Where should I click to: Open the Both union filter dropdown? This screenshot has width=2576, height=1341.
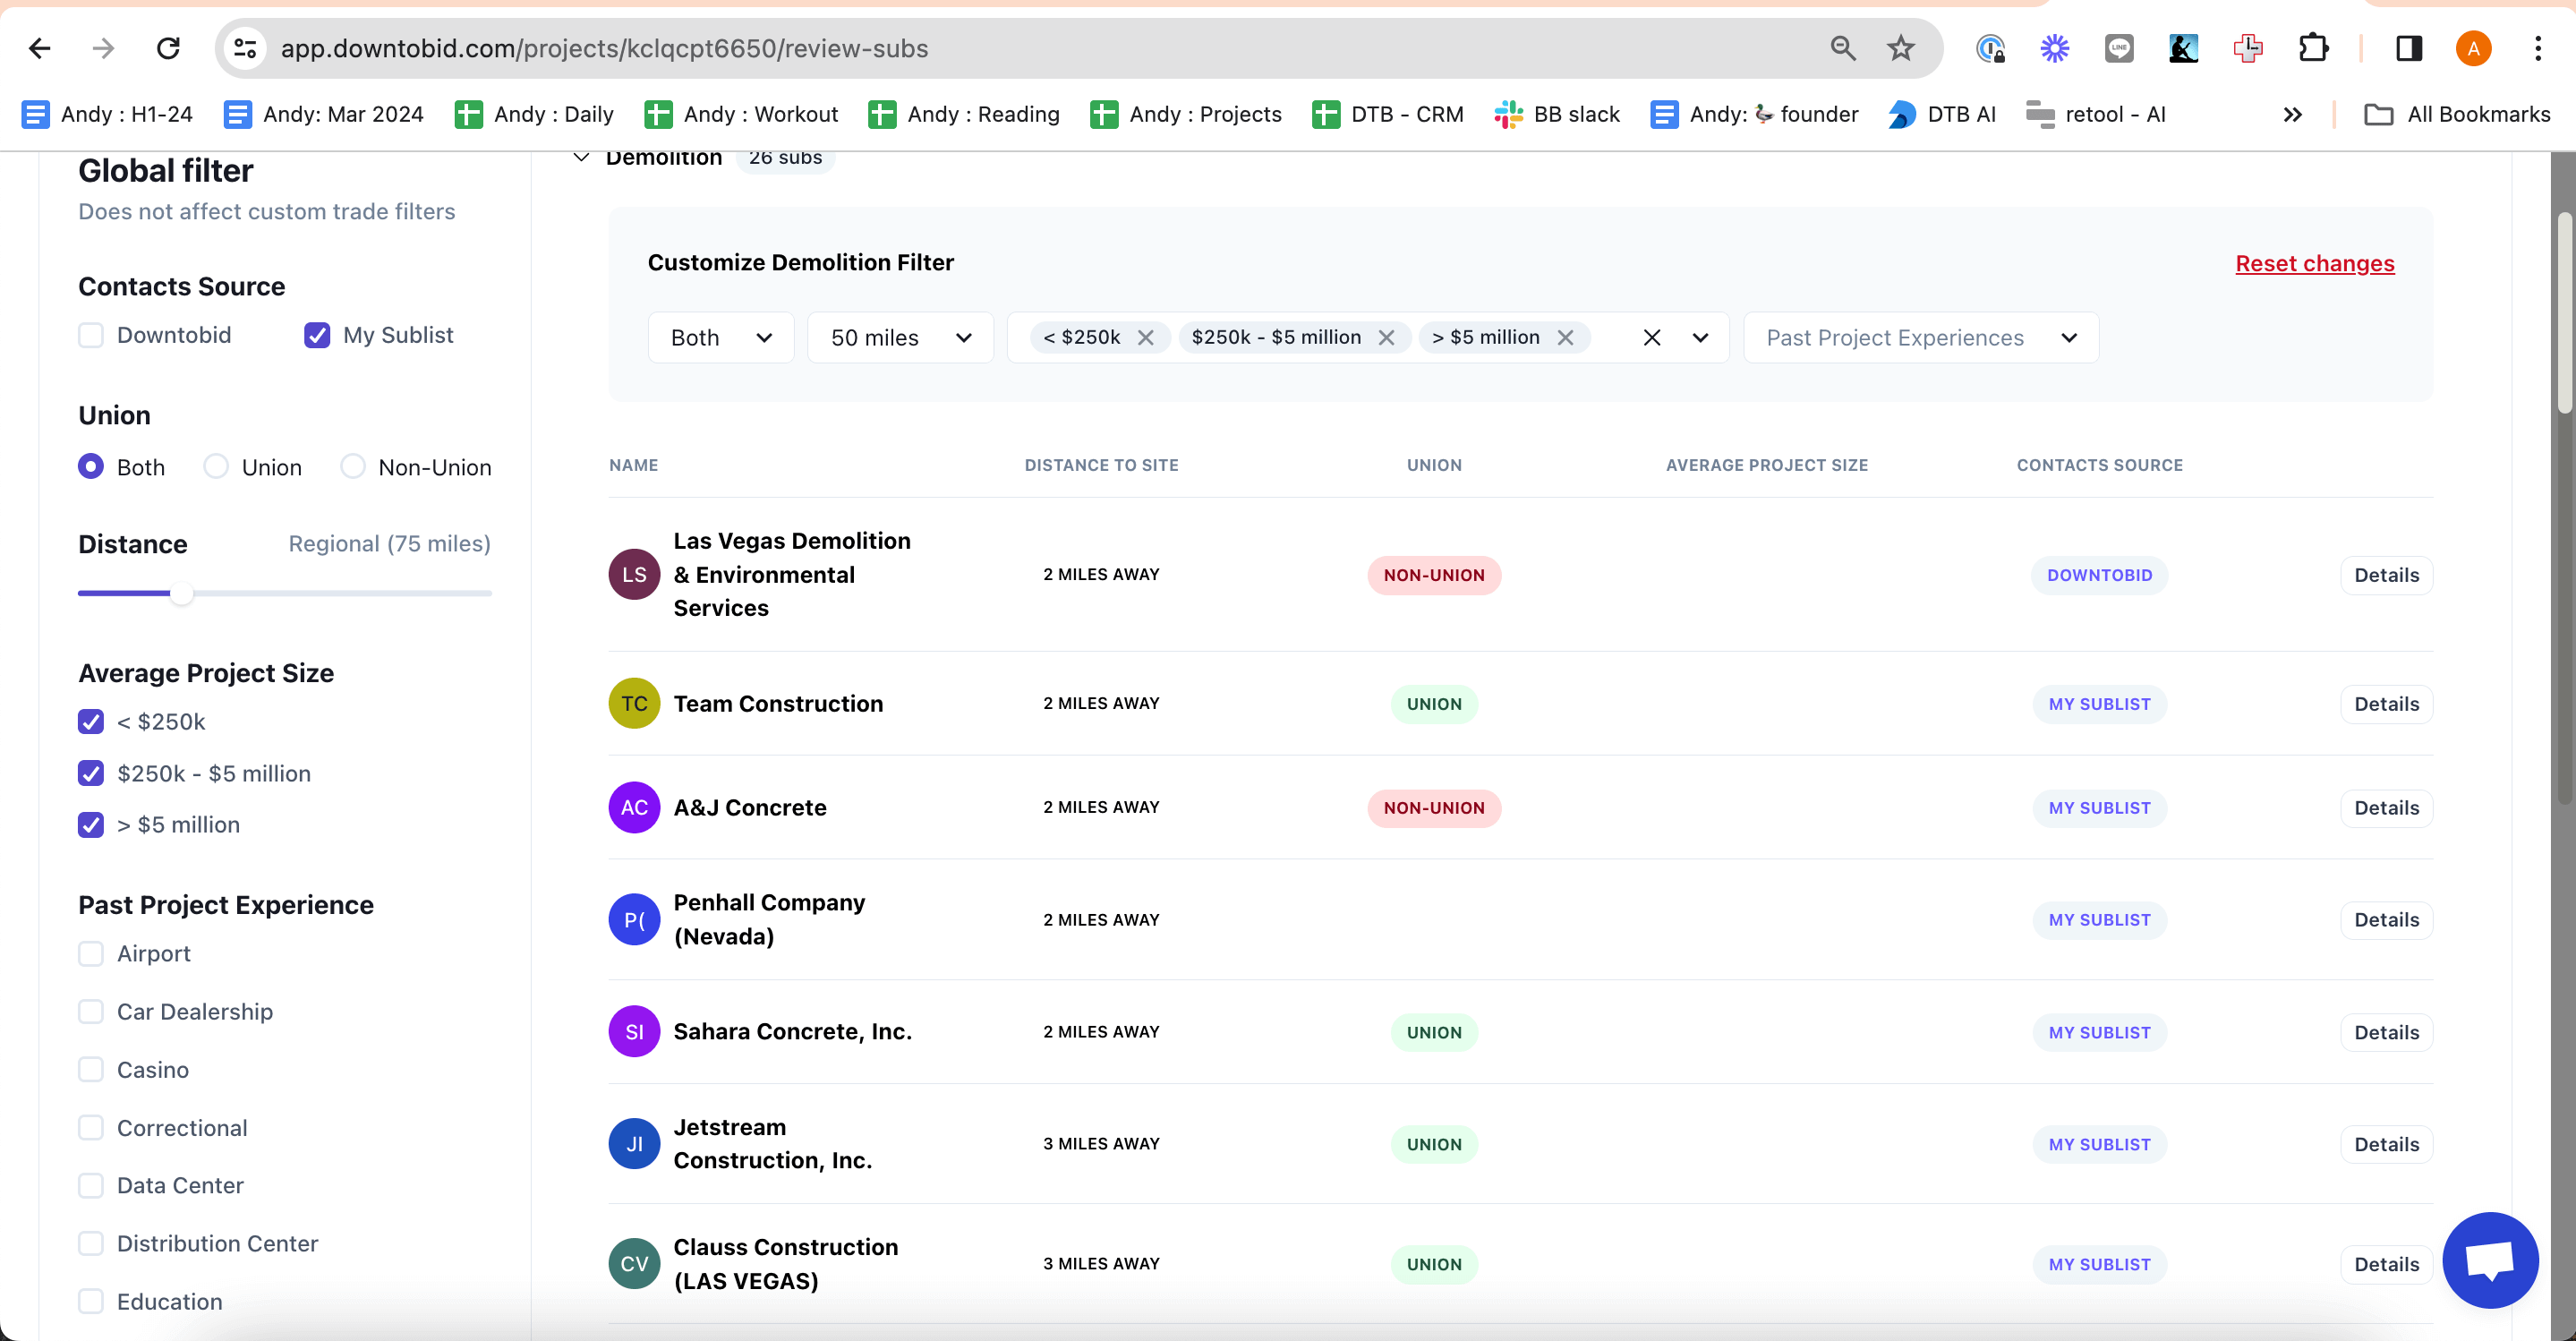[717, 337]
